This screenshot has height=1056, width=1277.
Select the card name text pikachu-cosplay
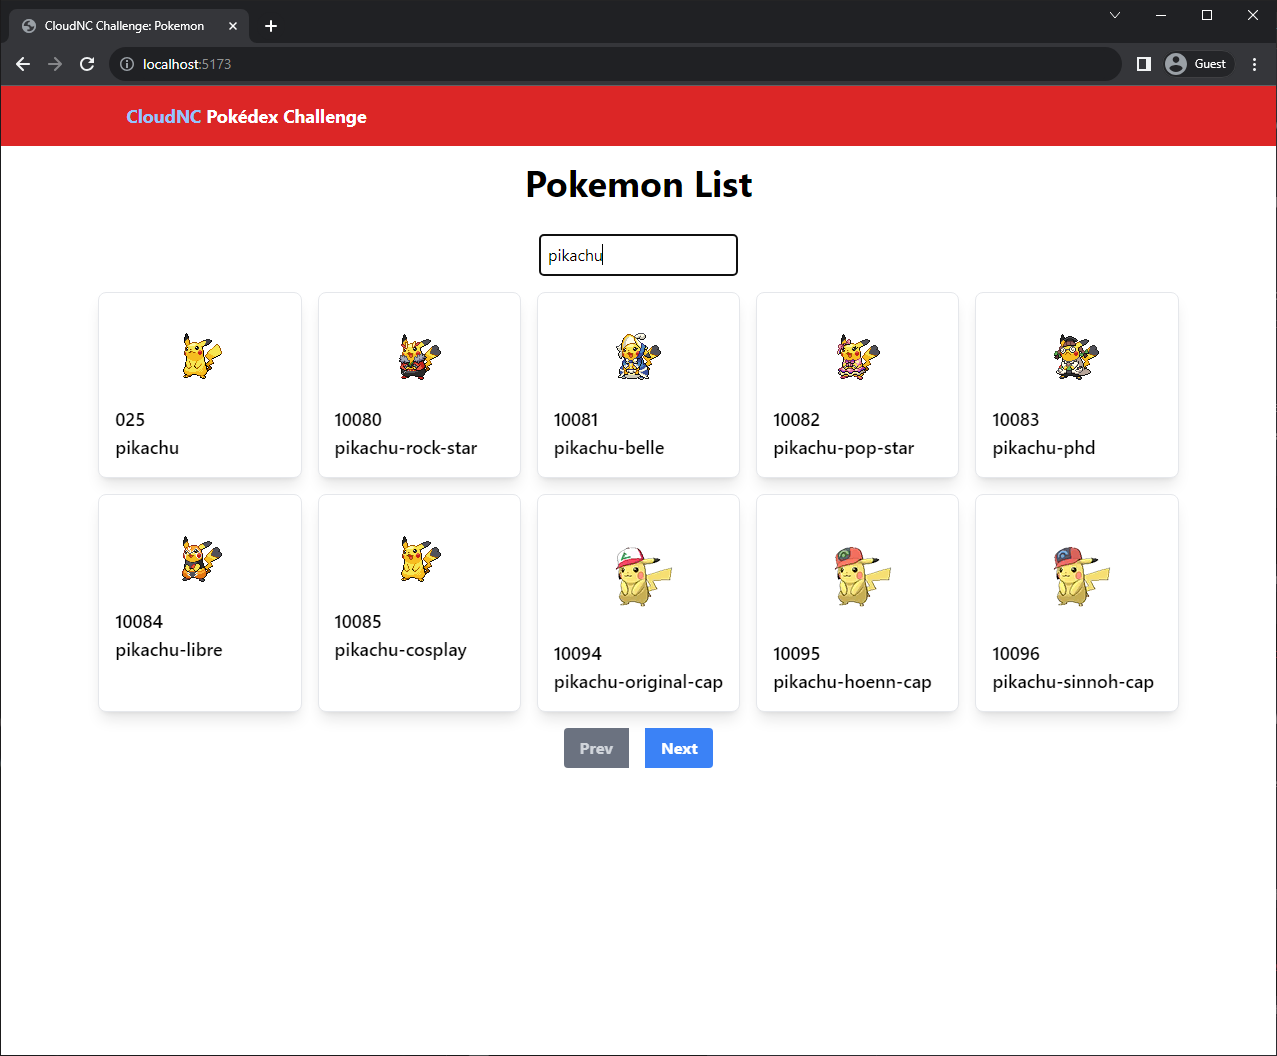pyautogui.click(x=401, y=650)
